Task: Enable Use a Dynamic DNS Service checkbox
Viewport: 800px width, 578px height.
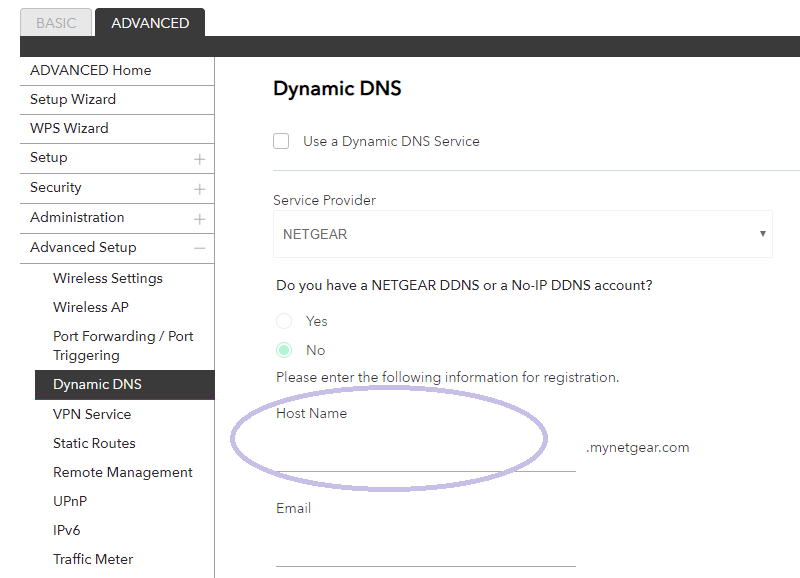Action: coord(281,141)
